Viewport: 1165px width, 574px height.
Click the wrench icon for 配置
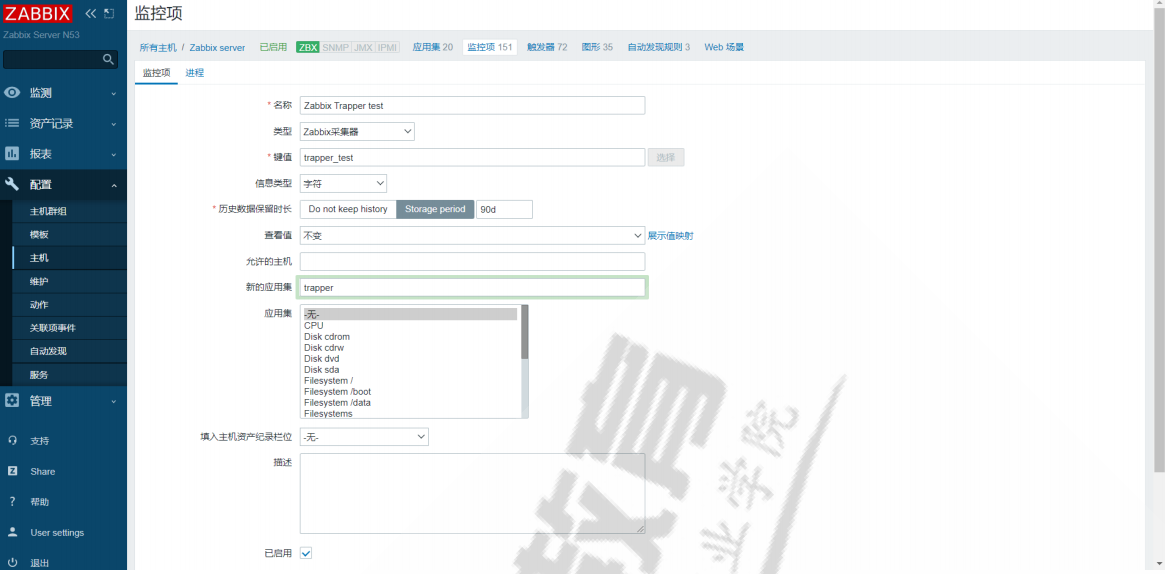(x=12, y=184)
